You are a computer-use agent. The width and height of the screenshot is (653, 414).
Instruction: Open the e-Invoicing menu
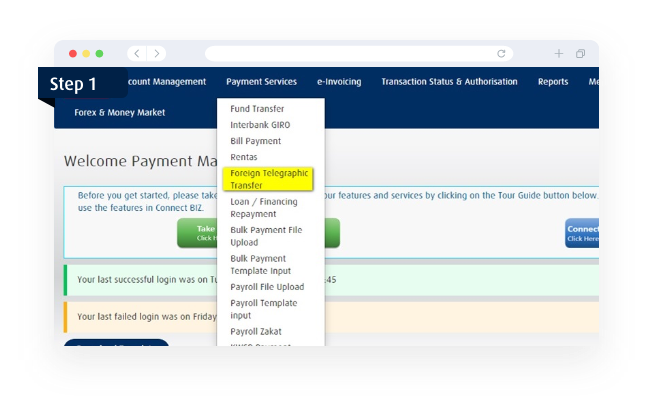(x=339, y=82)
